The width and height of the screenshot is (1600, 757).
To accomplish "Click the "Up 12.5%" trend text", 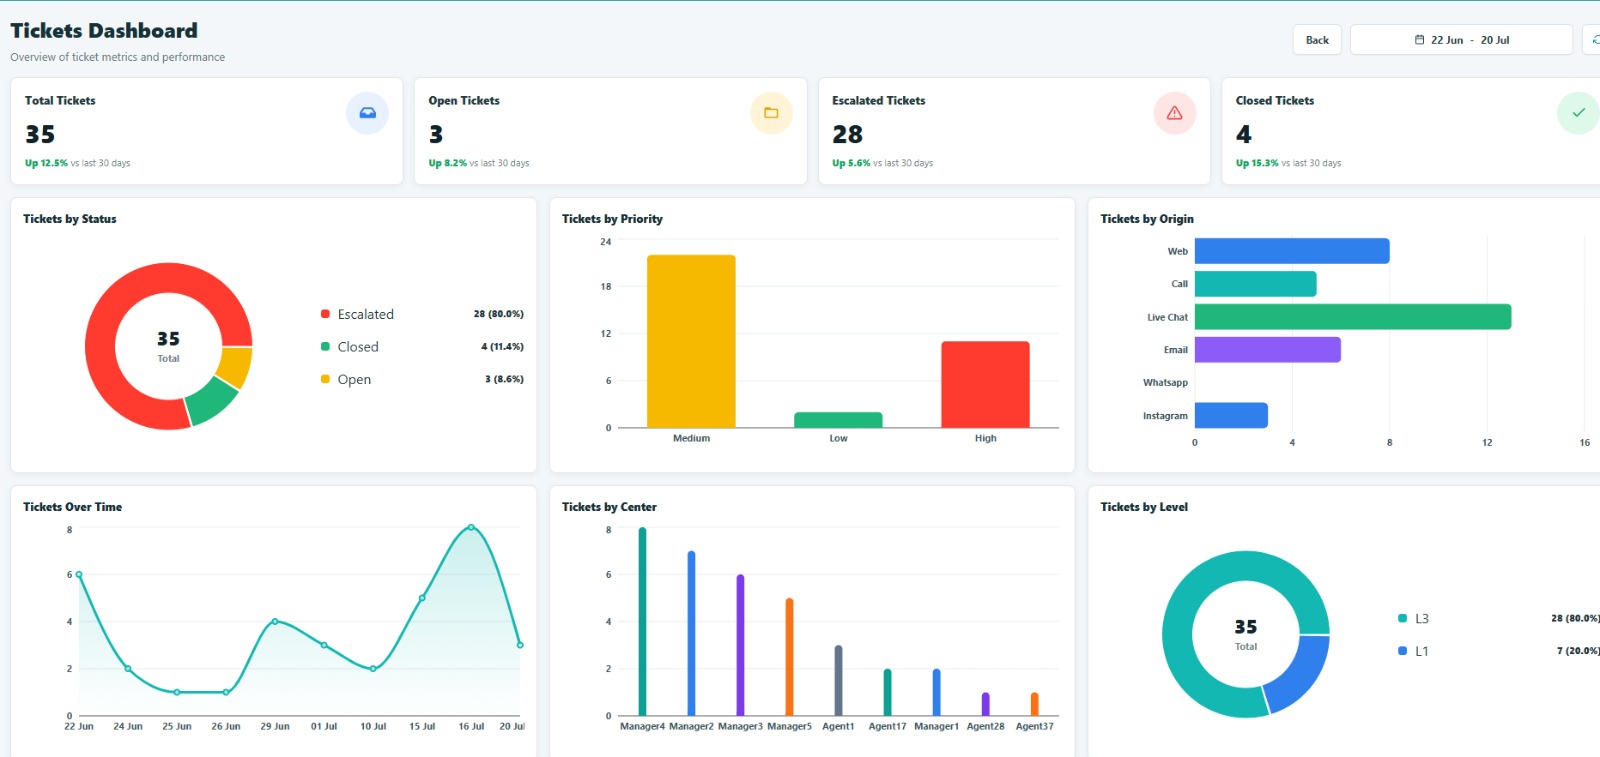I will 46,163.
